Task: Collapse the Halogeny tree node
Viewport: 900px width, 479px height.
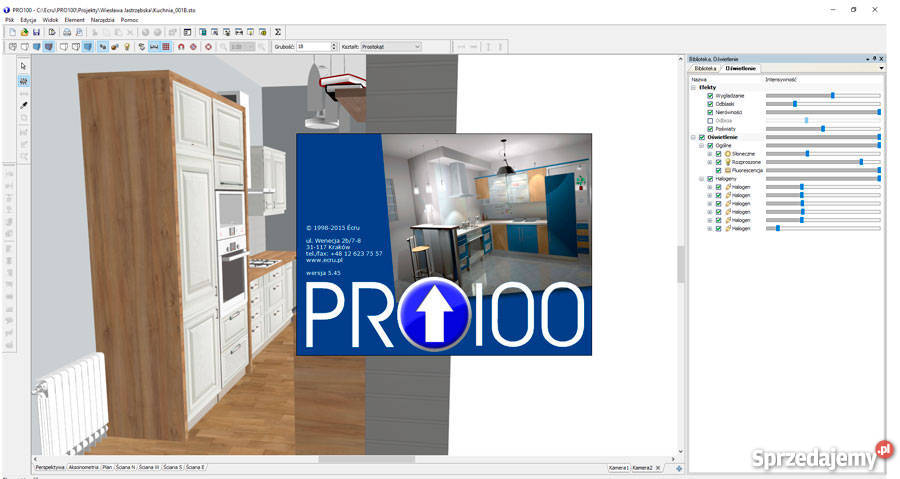Action: point(701,179)
